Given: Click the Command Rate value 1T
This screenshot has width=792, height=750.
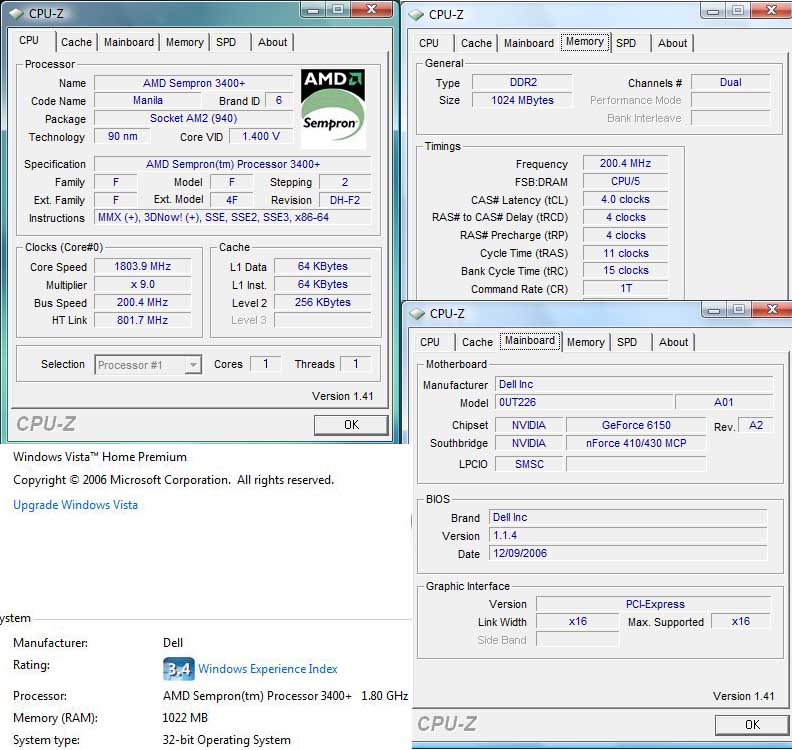Looking at the screenshot, I should (x=625, y=288).
